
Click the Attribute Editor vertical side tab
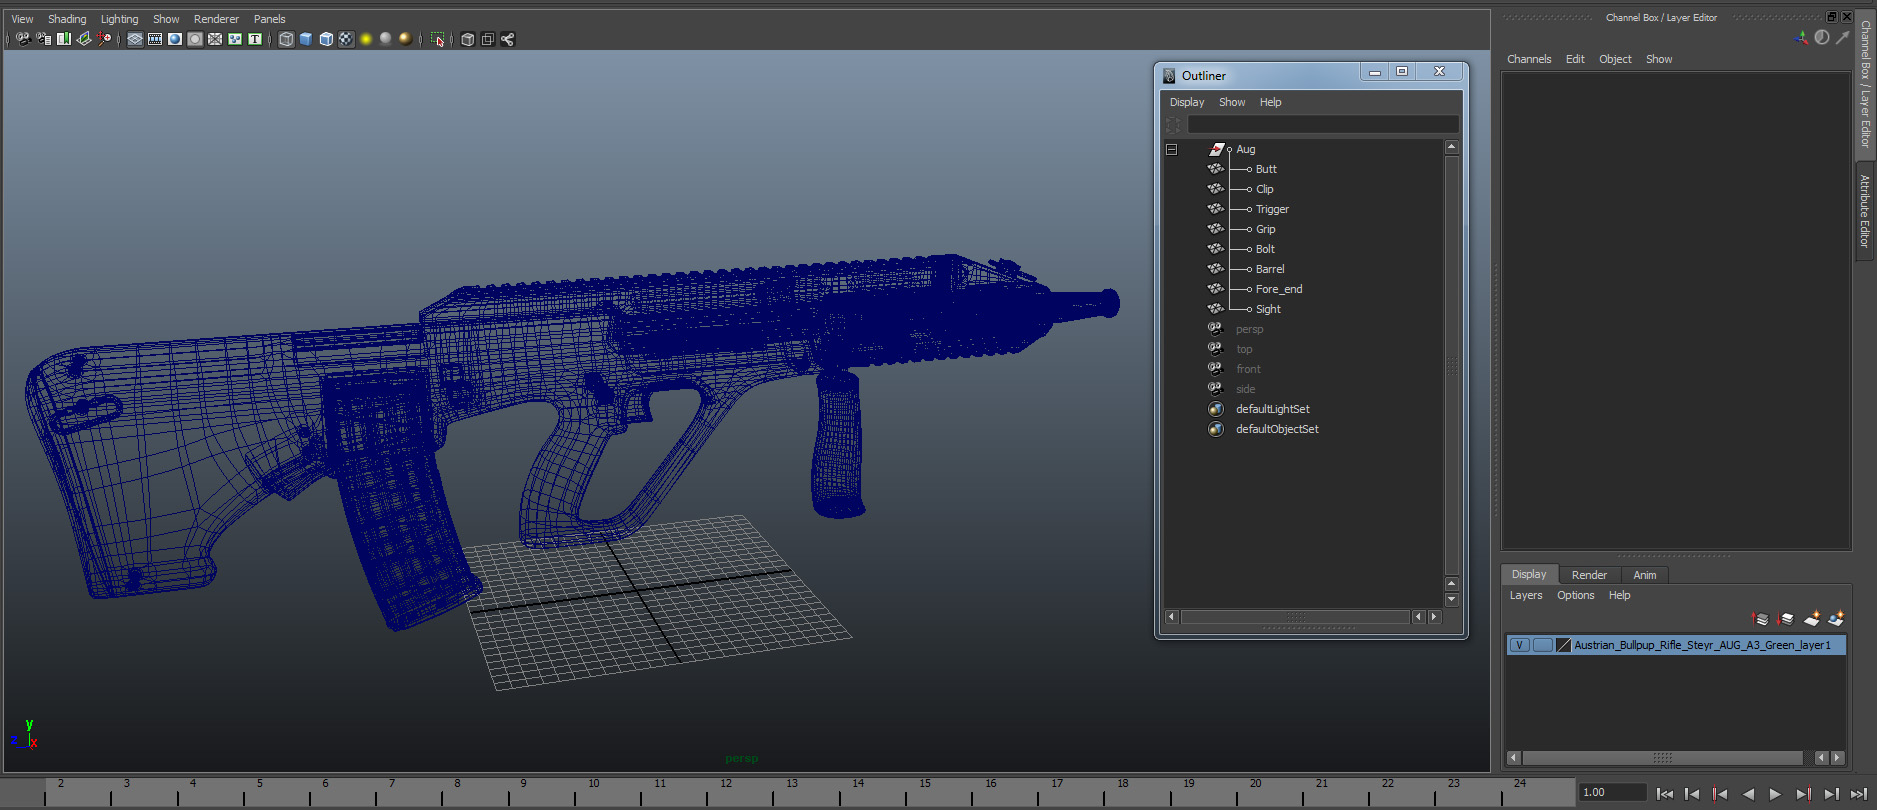[x=1865, y=211]
